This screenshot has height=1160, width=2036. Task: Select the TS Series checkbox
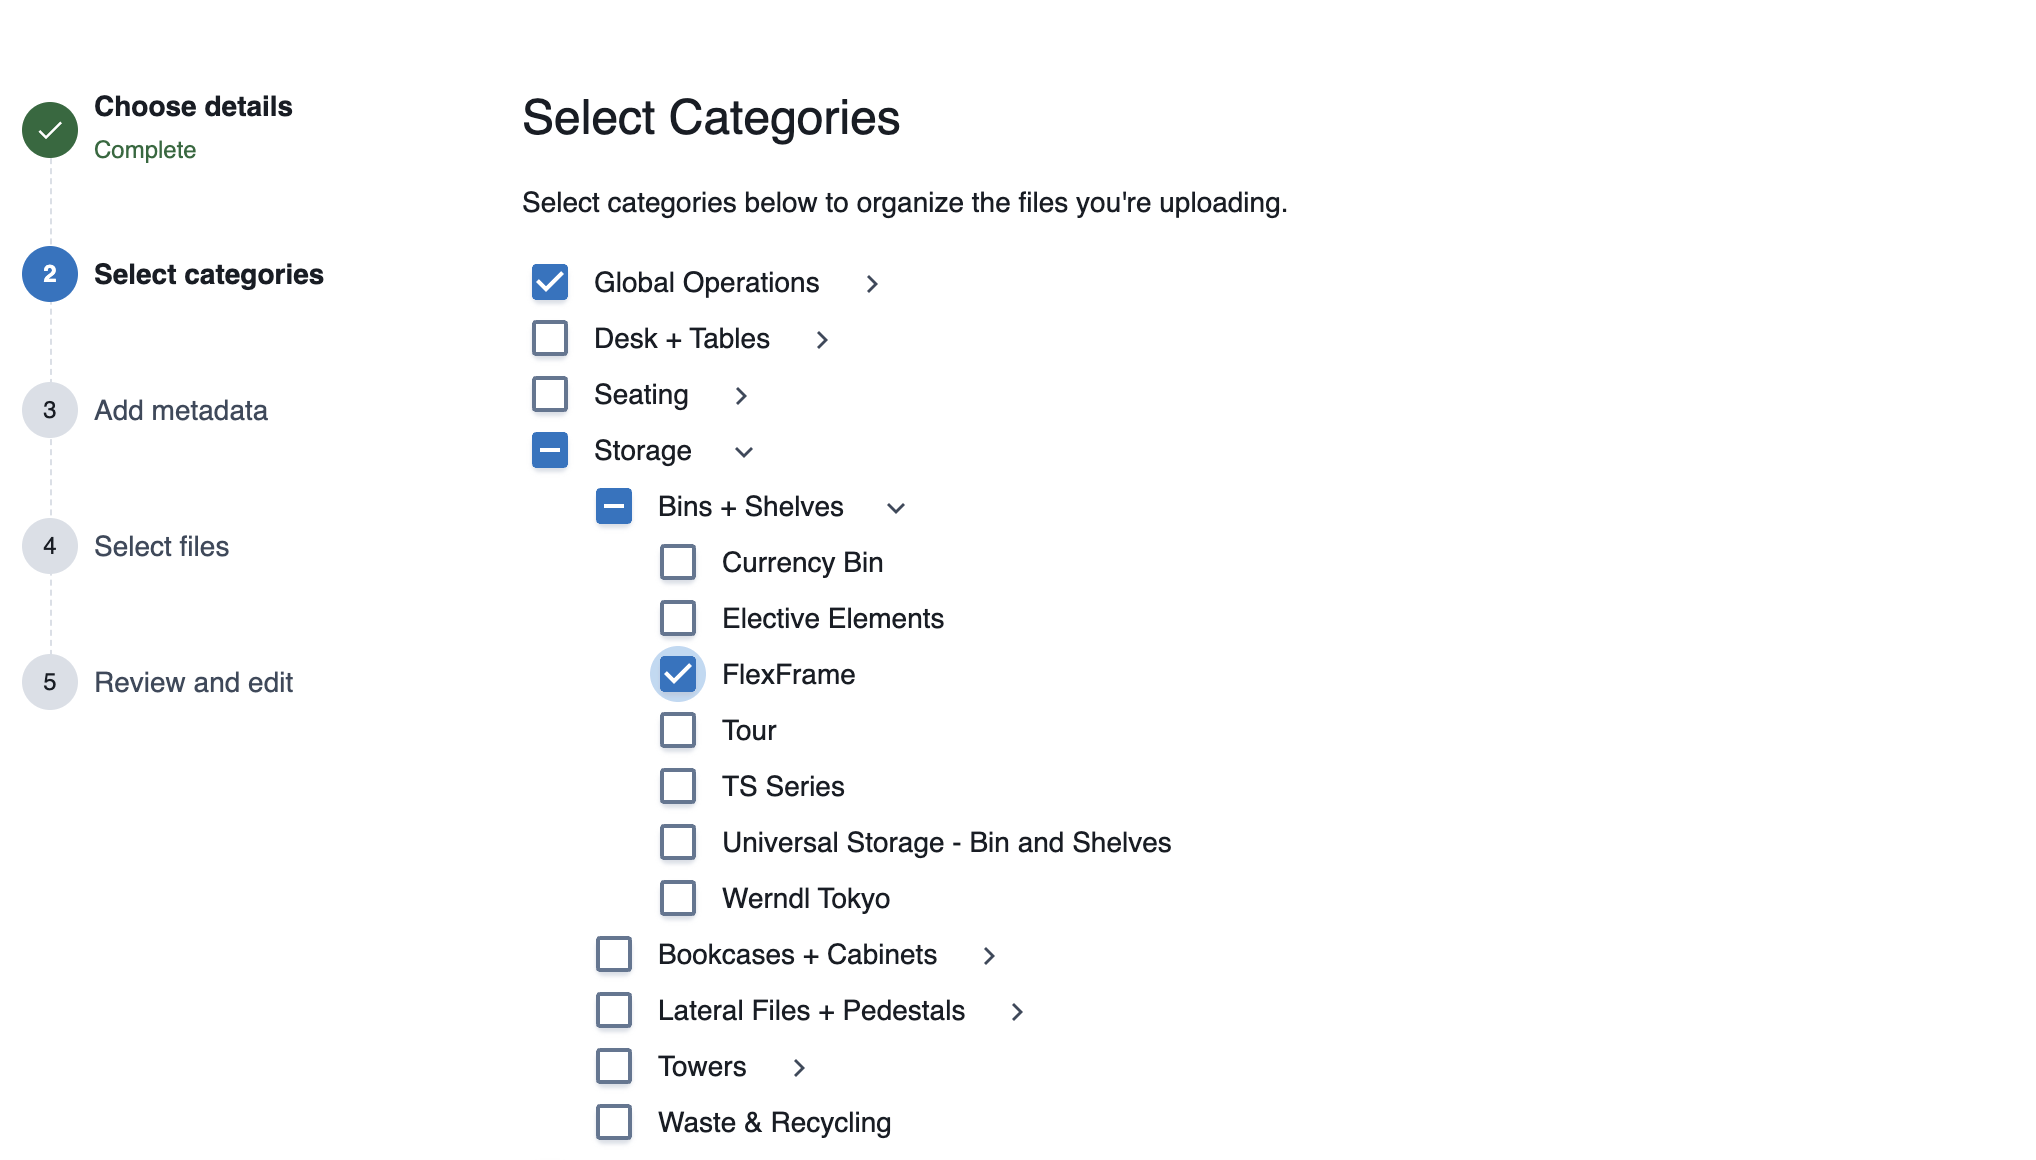(x=678, y=786)
